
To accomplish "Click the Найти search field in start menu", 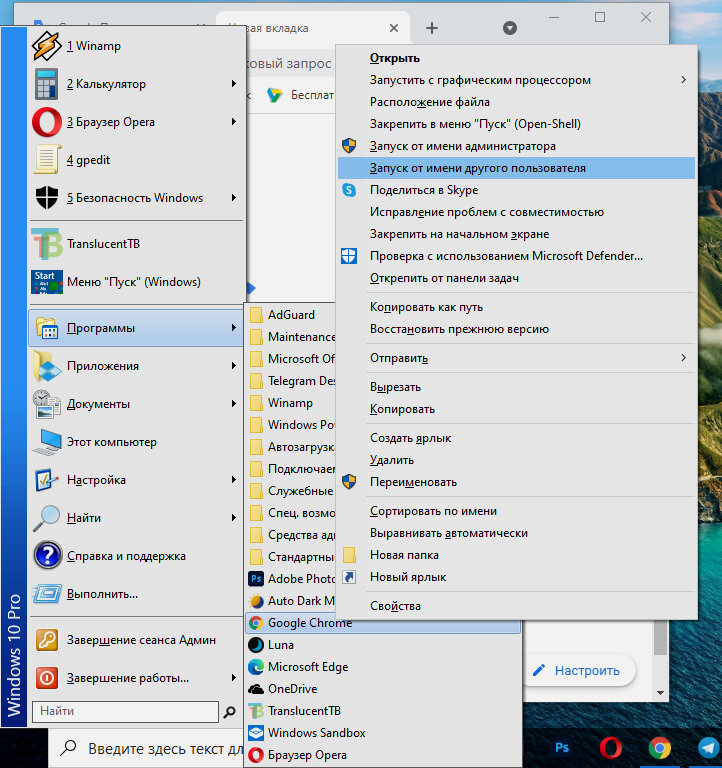I will (125, 711).
